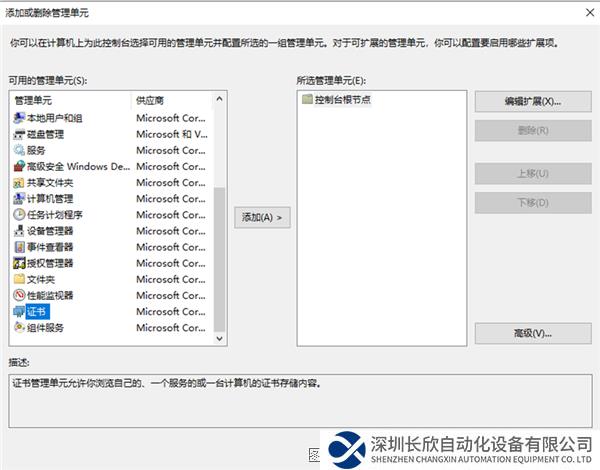This screenshot has width=600, height=470.
Task: Select the 共享文件夹 snap-in icon
Action: (x=19, y=182)
